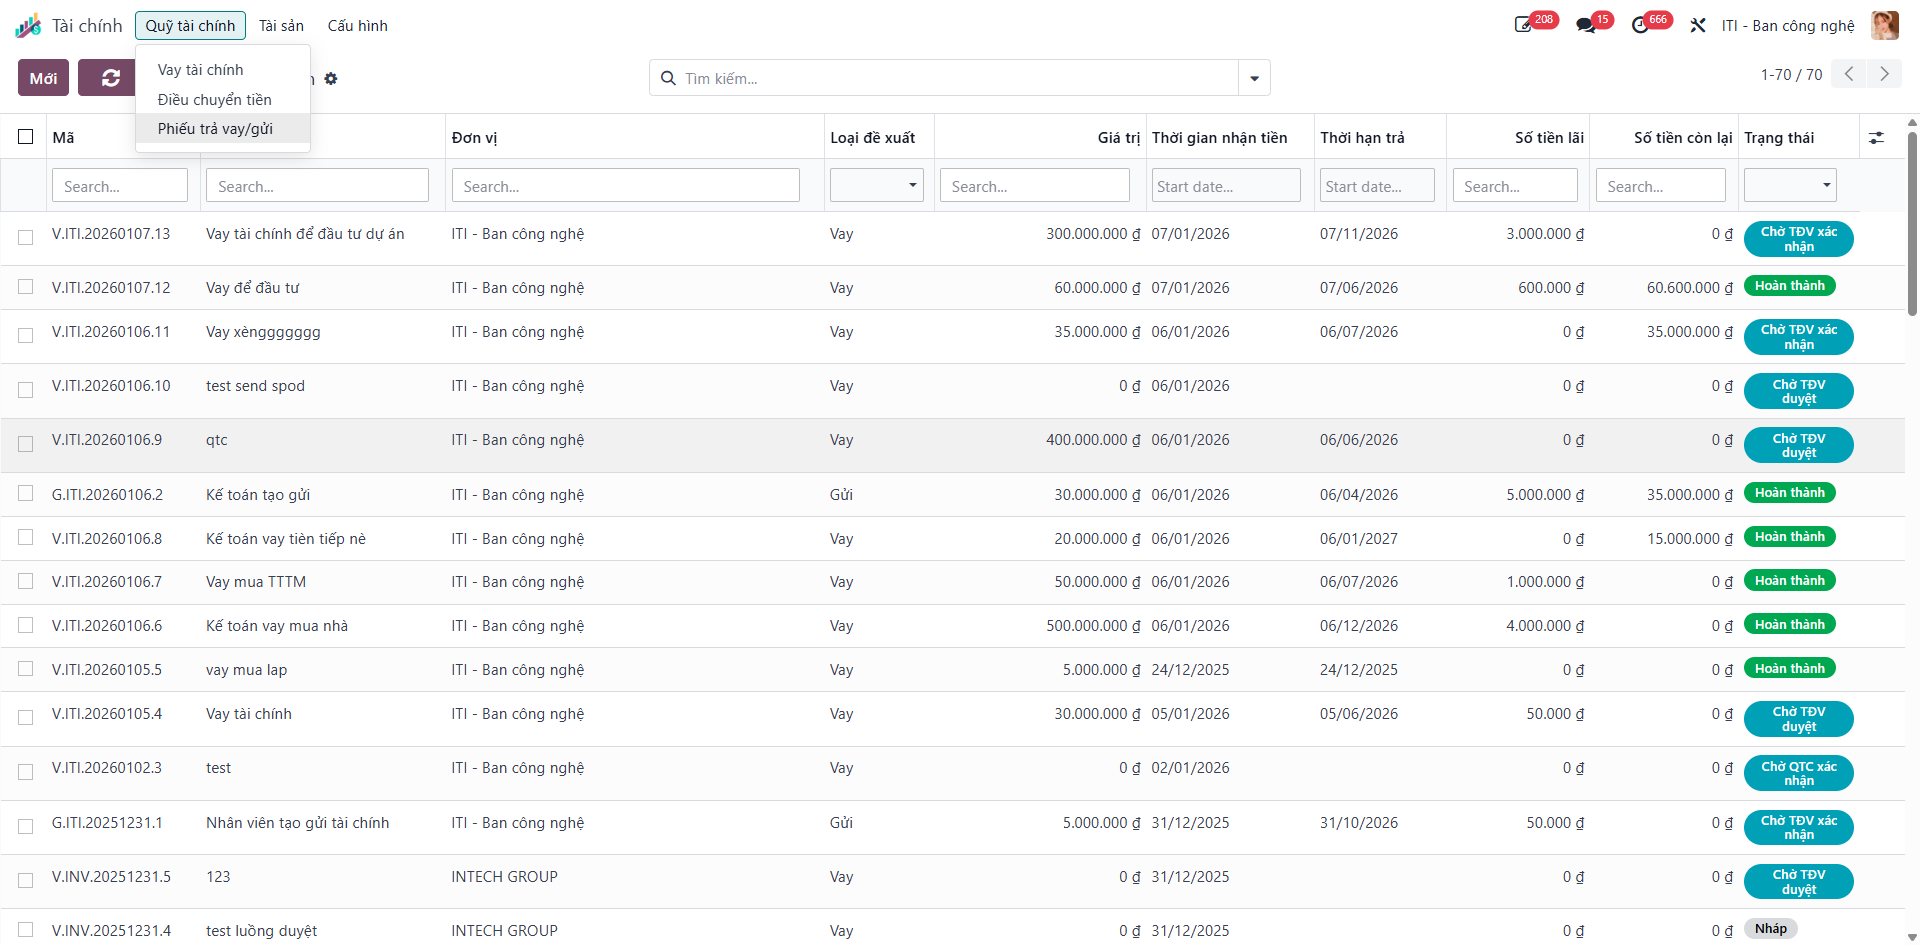Screen dimensions: 1920x945
Task: Check the row V.ITI.20260107.12 checkbox
Action: click(x=26, y=287)
